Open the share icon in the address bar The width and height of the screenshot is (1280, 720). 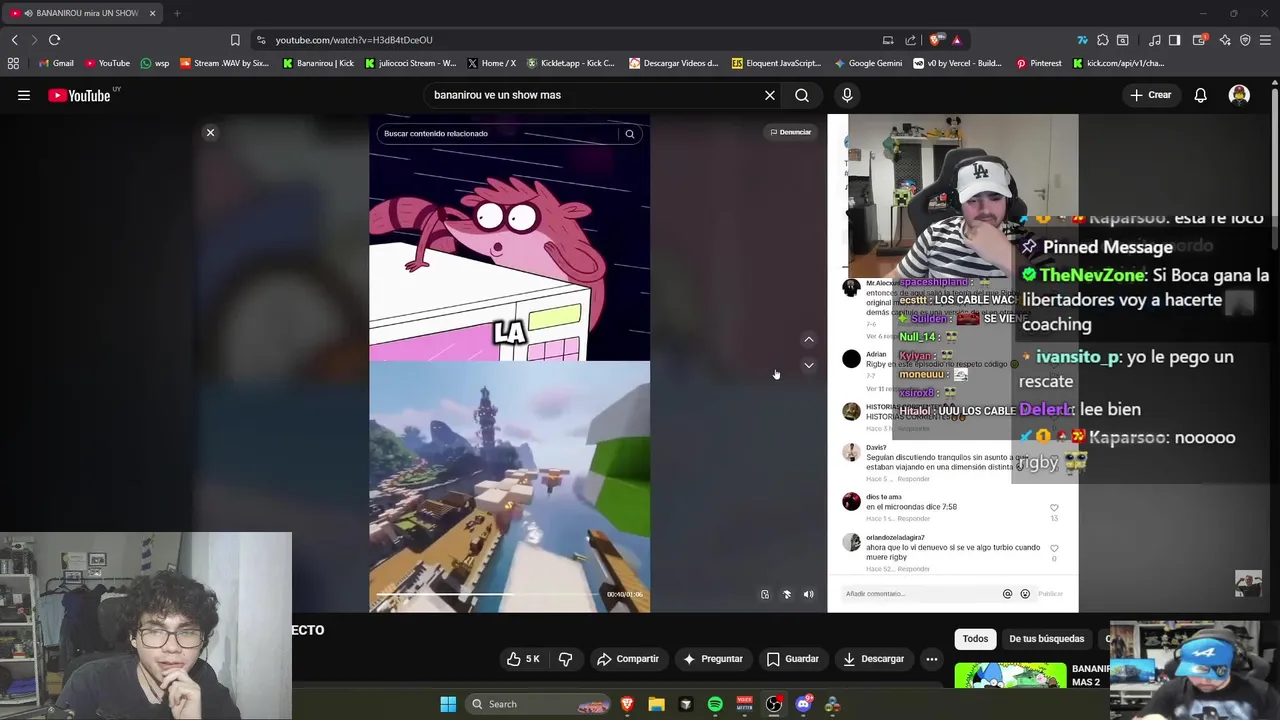pyautogui.click(x=910, y=40)
